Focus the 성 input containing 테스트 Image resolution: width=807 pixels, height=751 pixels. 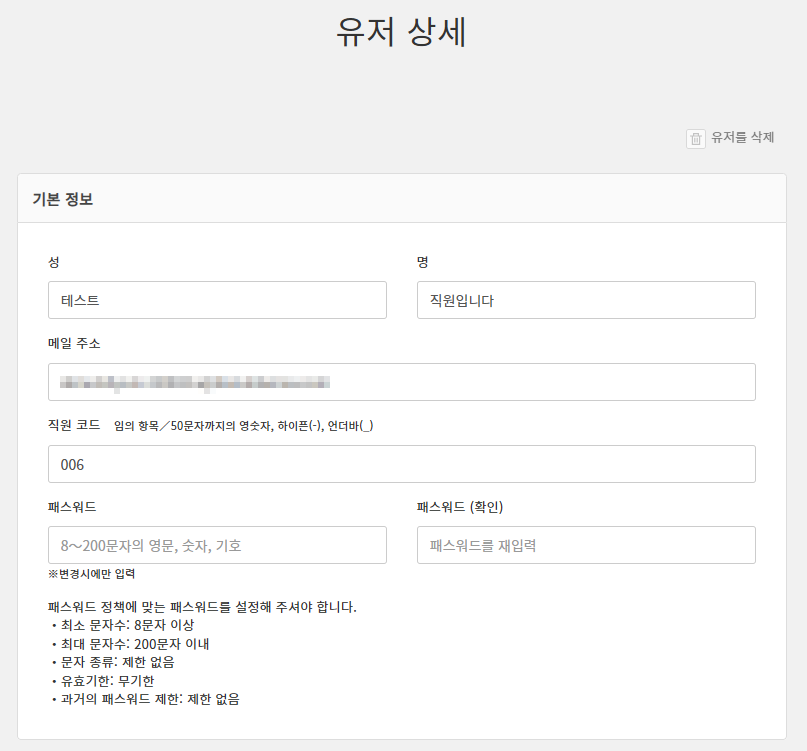point(217,300)
